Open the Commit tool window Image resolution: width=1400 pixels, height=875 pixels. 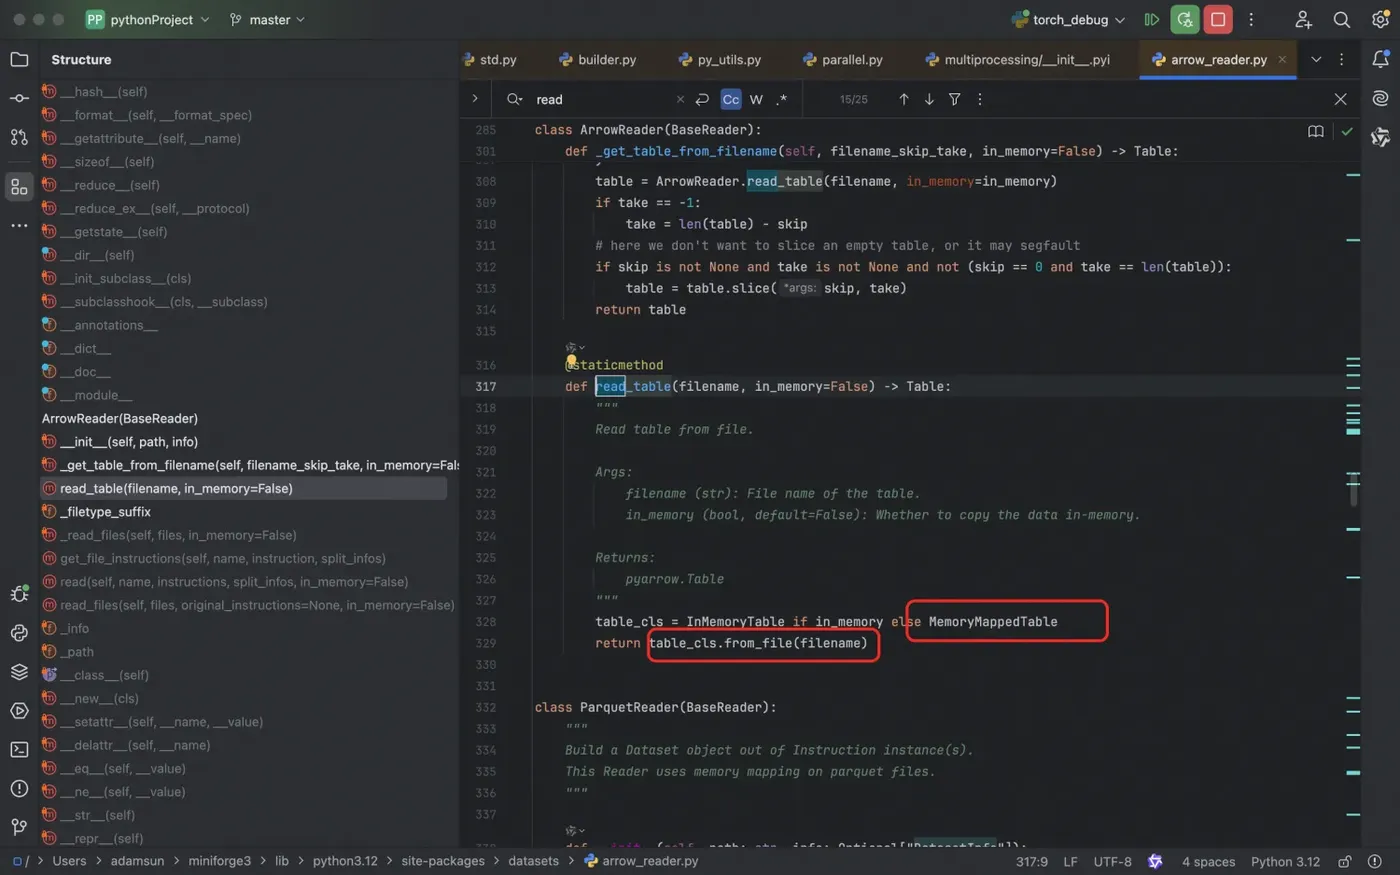[x=19, y=98]
